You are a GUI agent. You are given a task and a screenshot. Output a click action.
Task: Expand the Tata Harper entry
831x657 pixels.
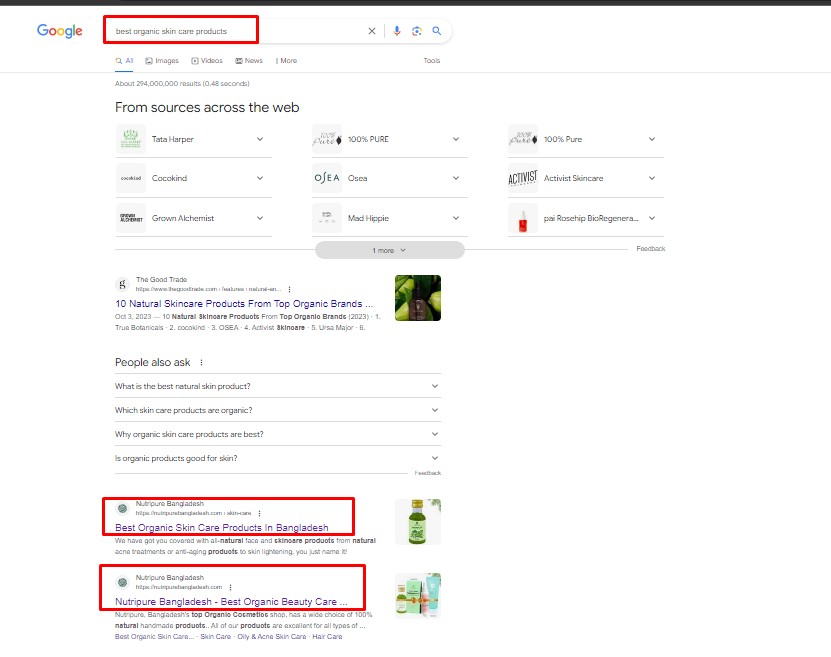(260, 139)
